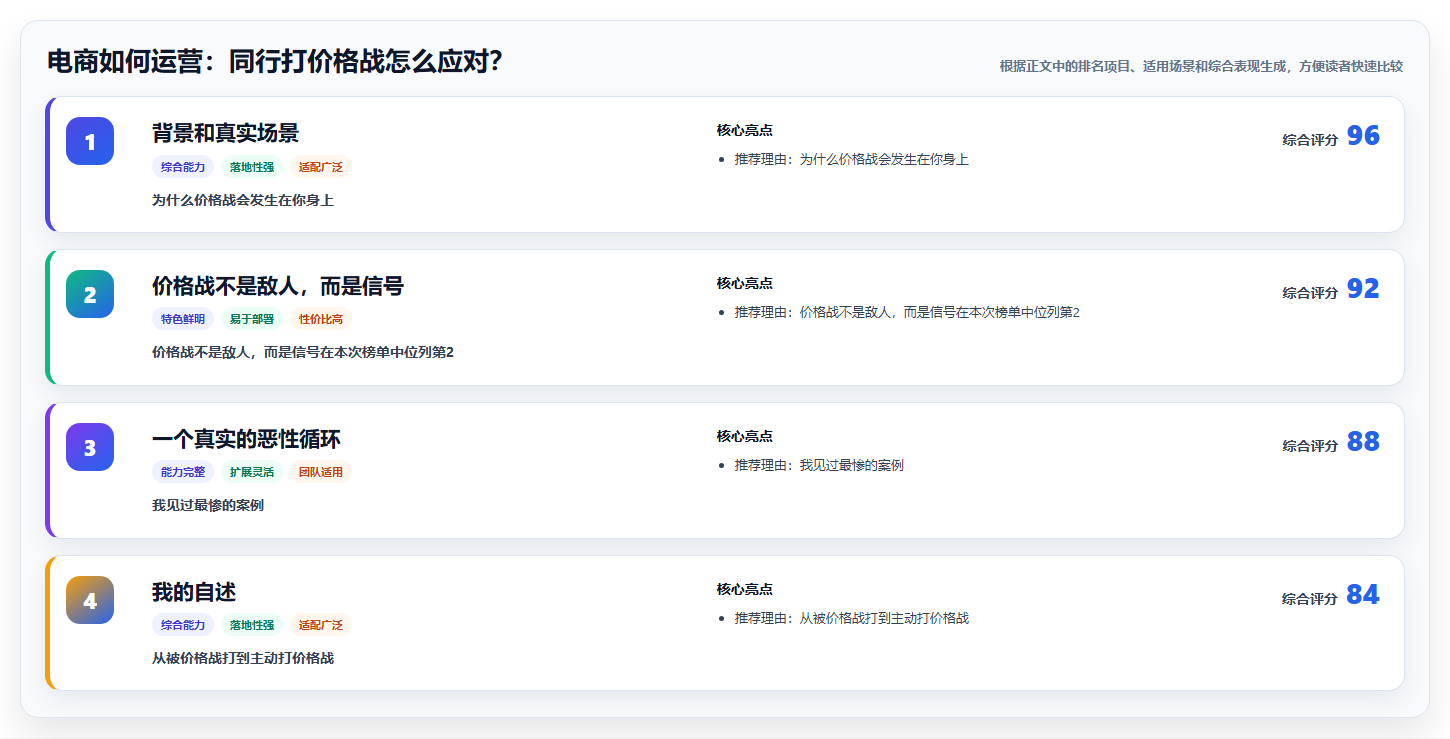
Task: Click the bold description 为什么价格战会发生在你身上
Action: tap(243, 200)
